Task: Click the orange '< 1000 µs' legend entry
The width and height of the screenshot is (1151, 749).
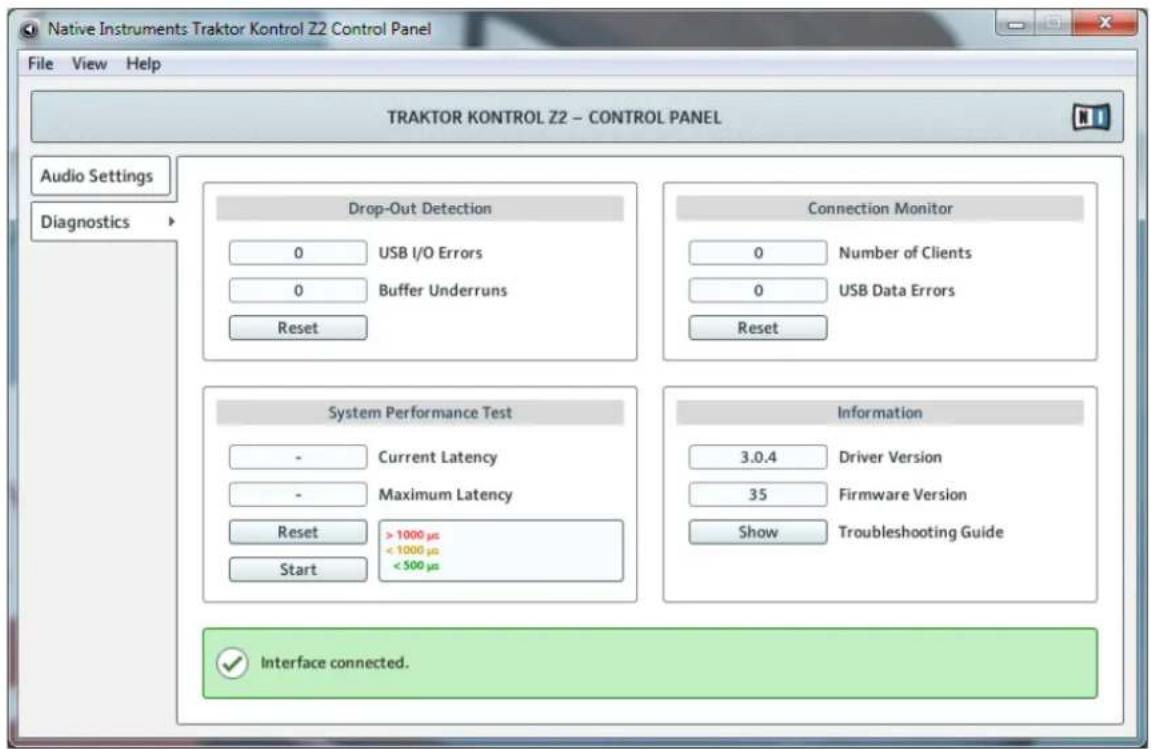Action: (413, 550)
